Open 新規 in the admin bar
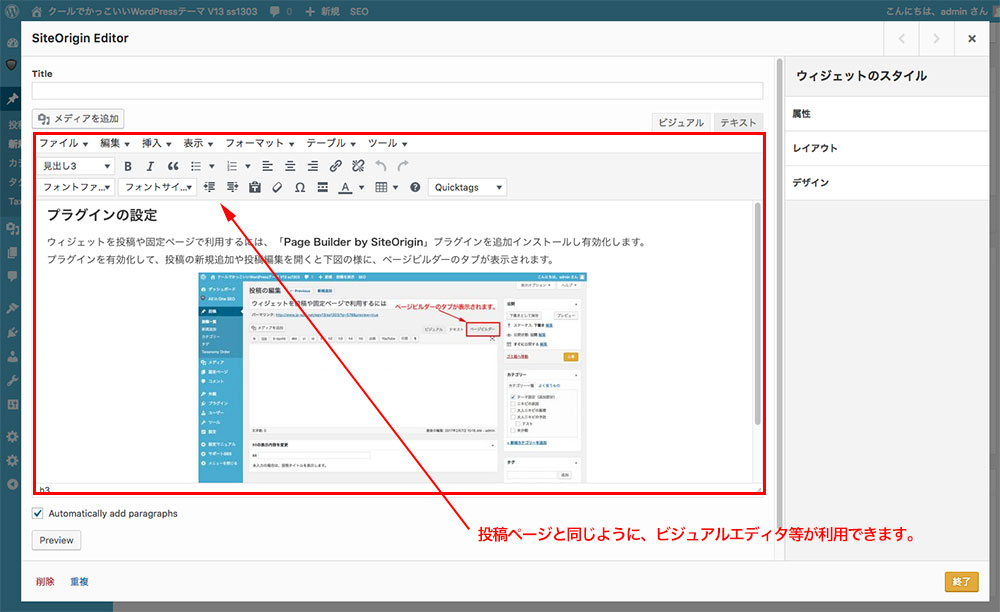The width and height of the screenshot is (1000, 612). [x=323, y=11]
